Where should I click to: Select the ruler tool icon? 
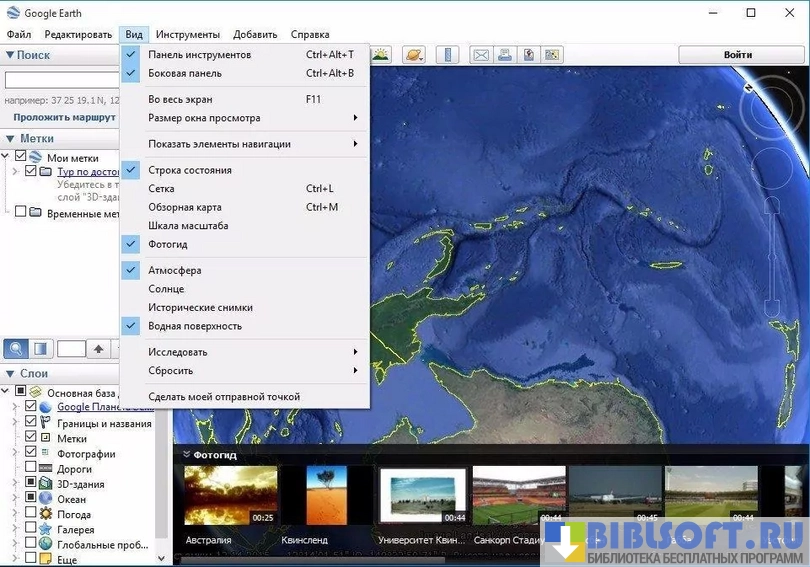tap(448, 55)
